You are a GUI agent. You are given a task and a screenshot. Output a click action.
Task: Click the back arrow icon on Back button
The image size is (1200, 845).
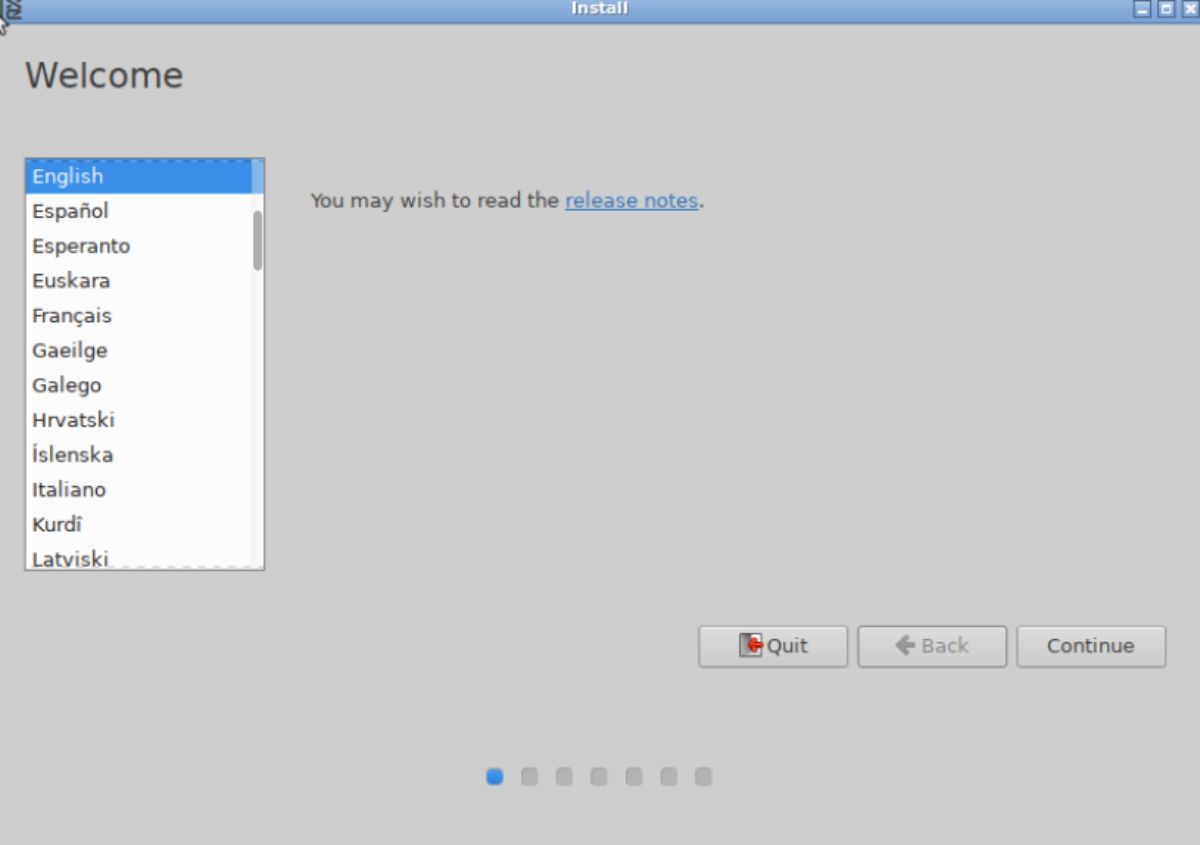pos(904,646)
